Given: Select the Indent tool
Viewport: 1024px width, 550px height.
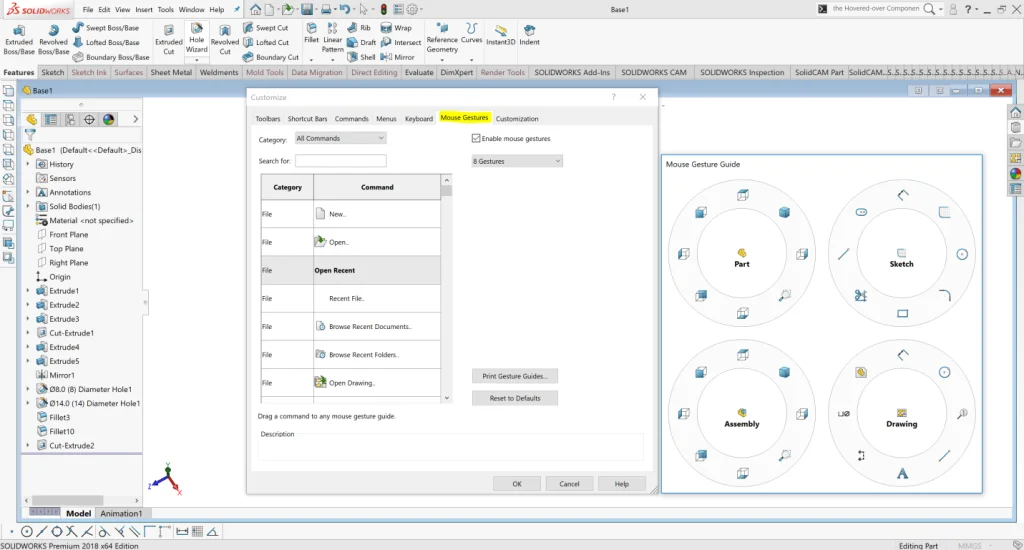Looking at the screenshot, I should 530,35.
